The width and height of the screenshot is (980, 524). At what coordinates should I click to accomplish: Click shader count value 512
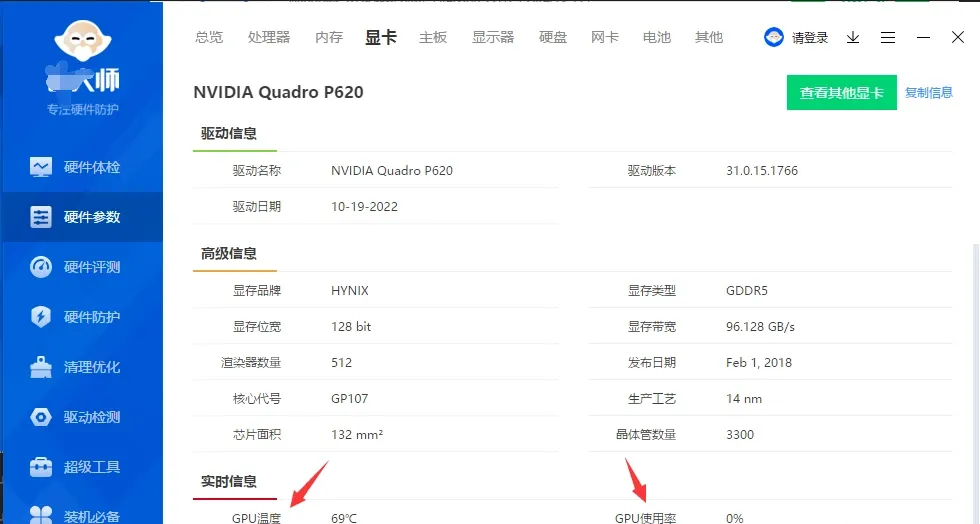[341, 363]
